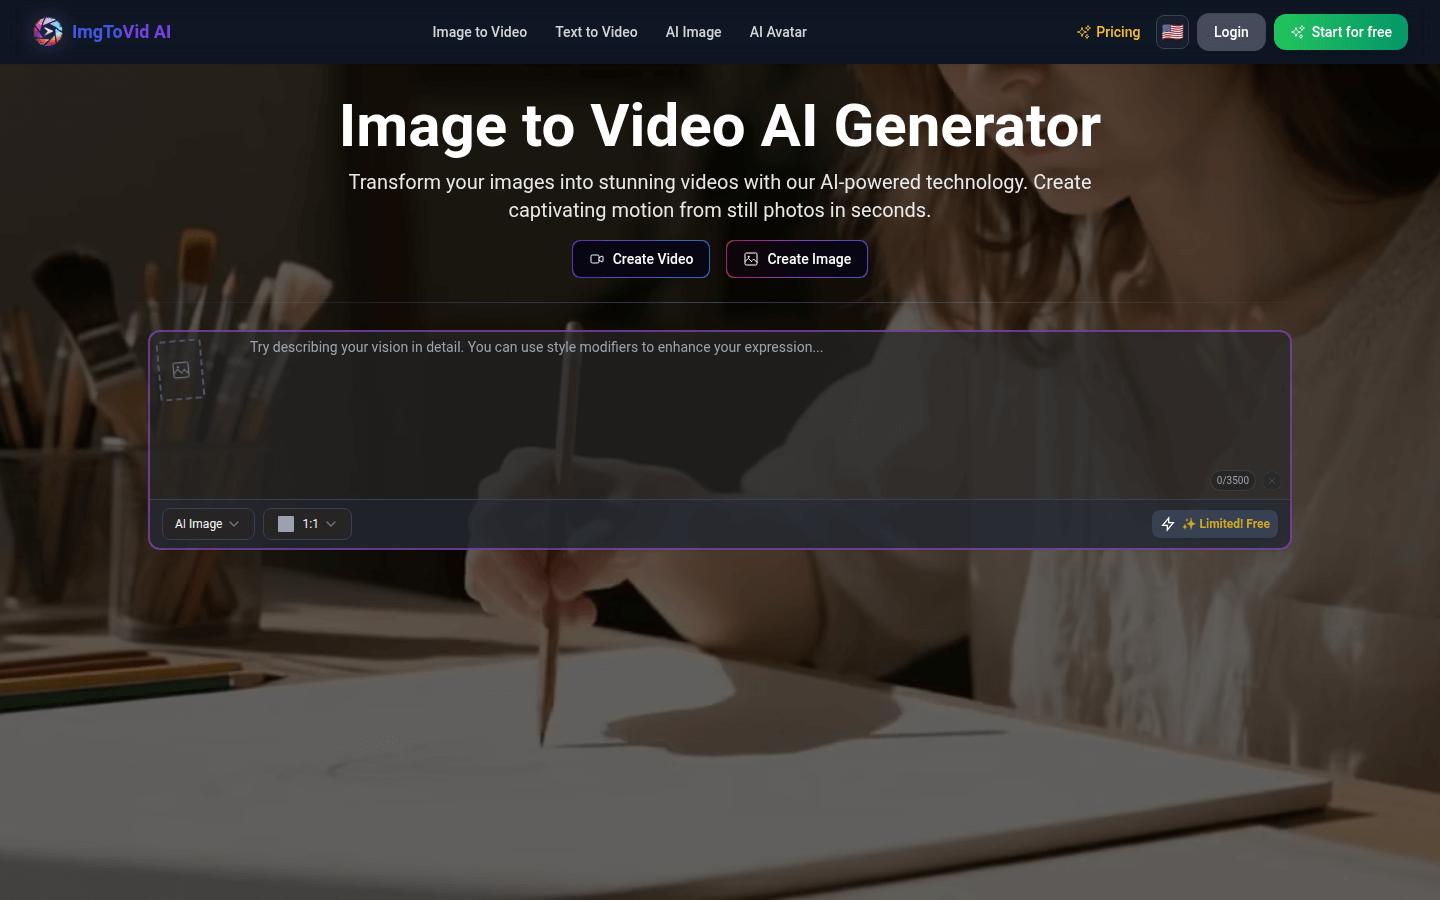Click the ImgToVid AI logo icon
Viewport: 1440px width, 900px height.
[47, 32]
